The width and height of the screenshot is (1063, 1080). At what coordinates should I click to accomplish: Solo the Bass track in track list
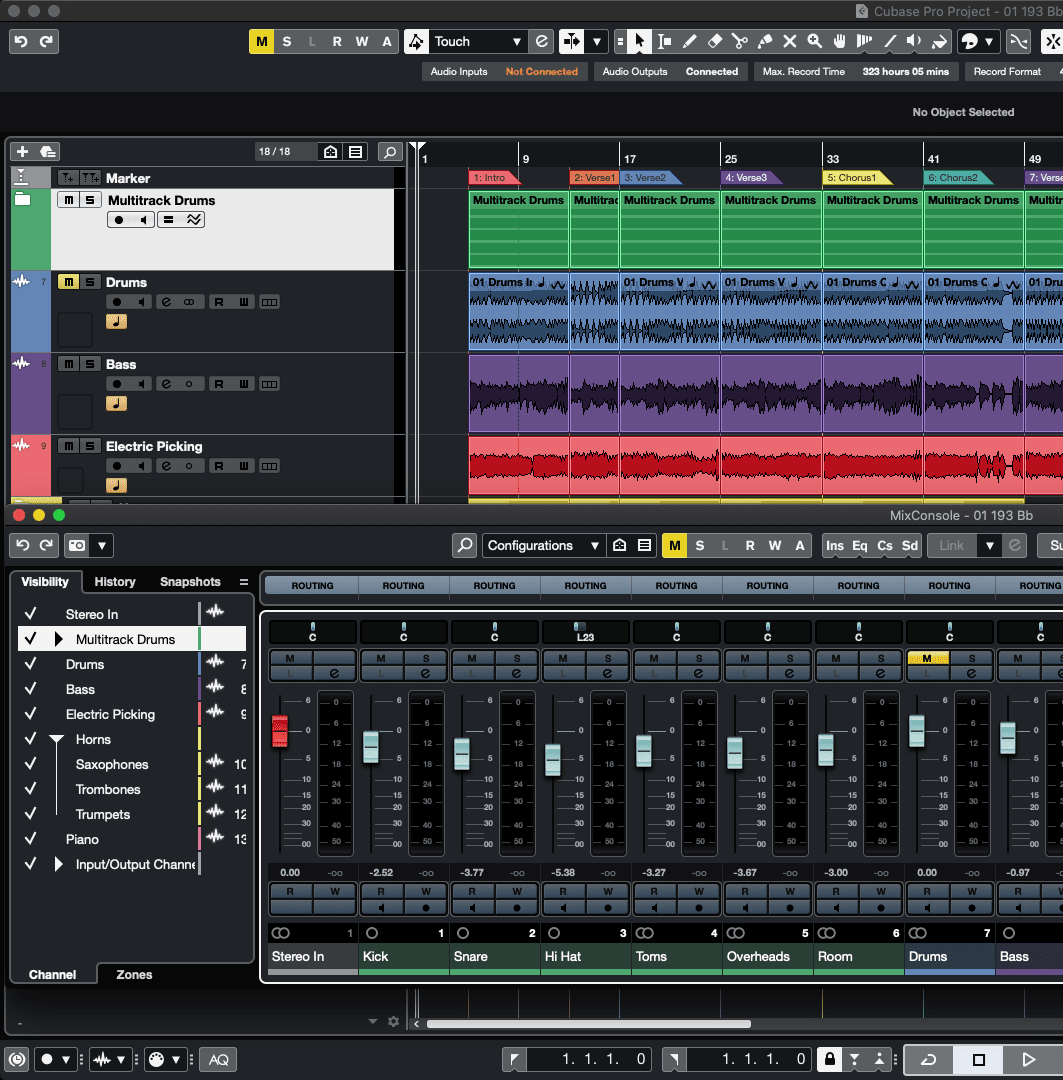point(90,364)
